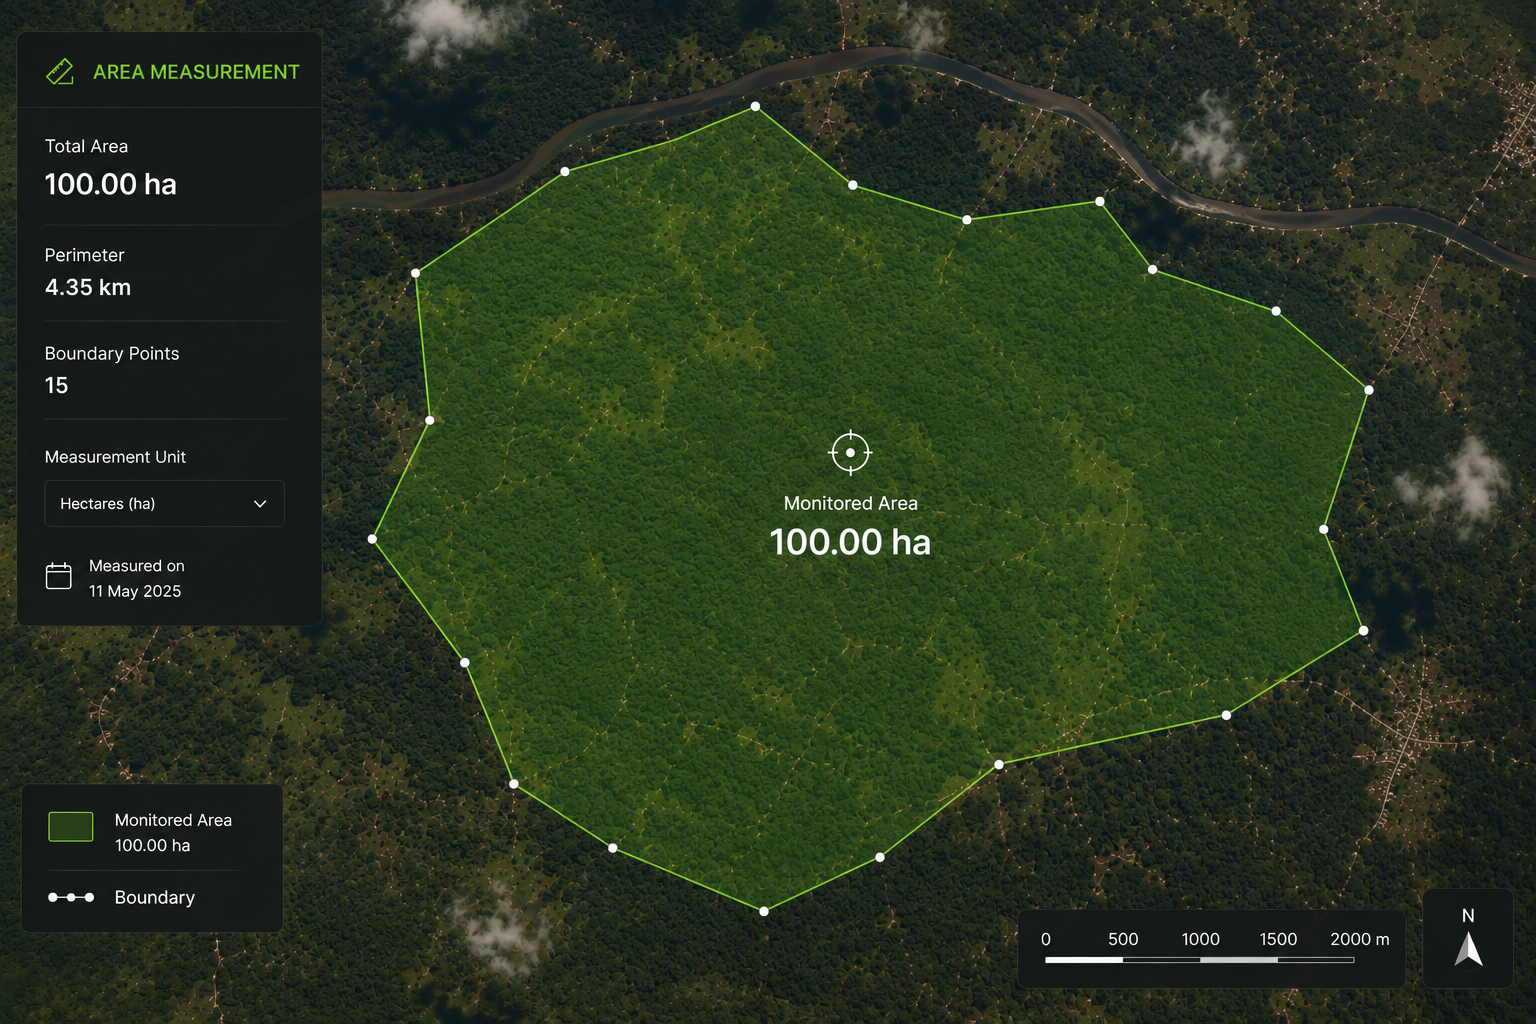Click the 'Perimeter' label

pyautogui.click(x=84, y=255)
